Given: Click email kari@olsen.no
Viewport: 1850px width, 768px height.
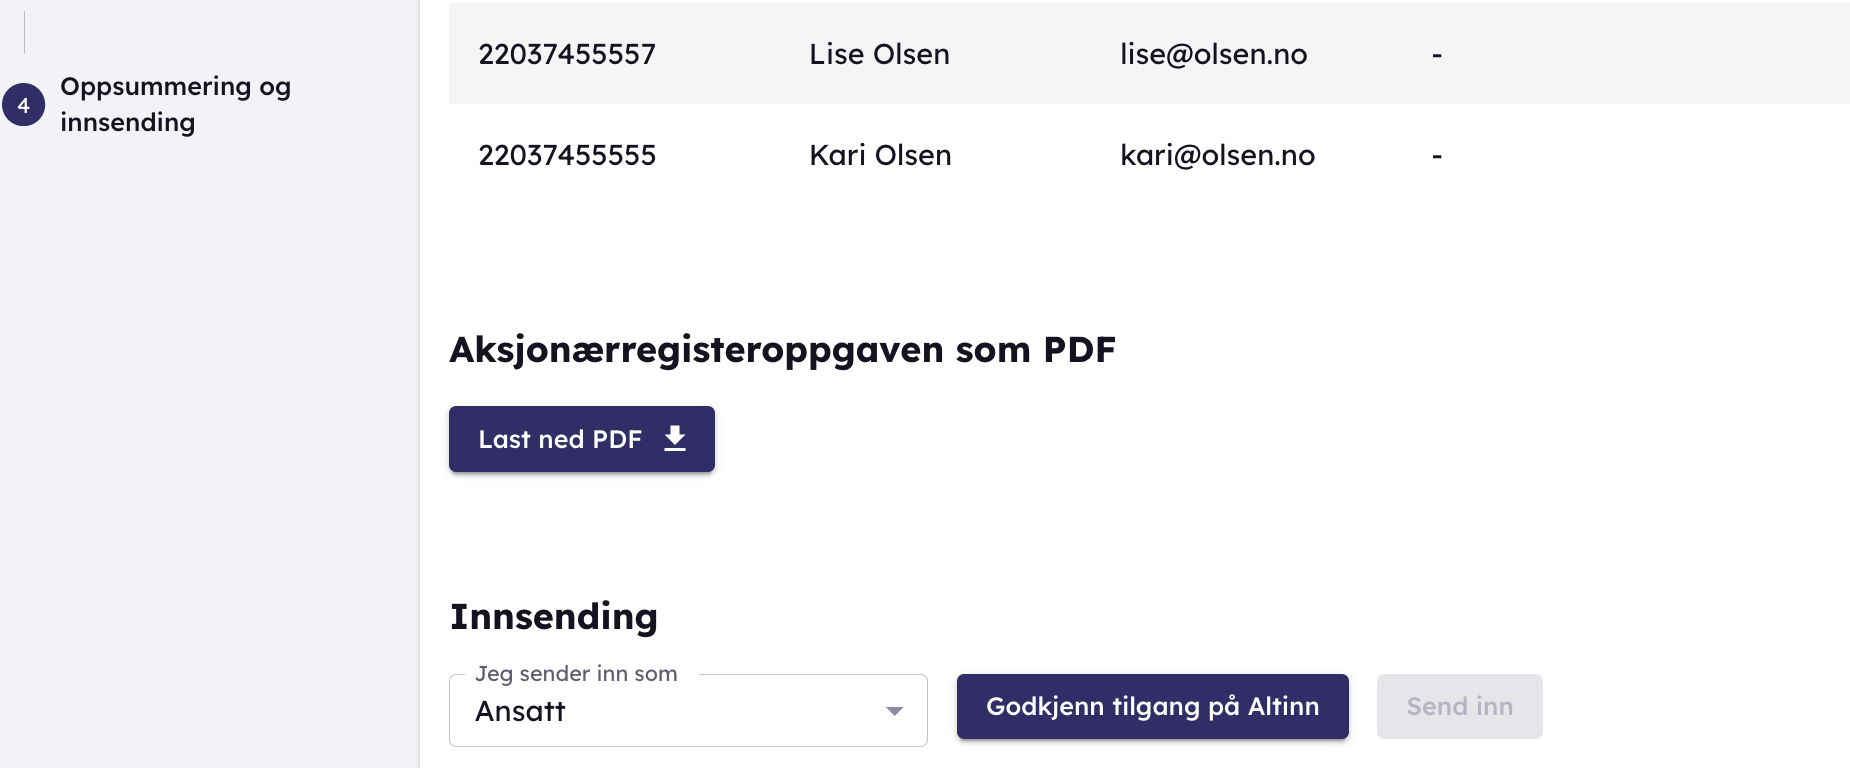Looking at the screenshot, I should tap(1217, 155).
